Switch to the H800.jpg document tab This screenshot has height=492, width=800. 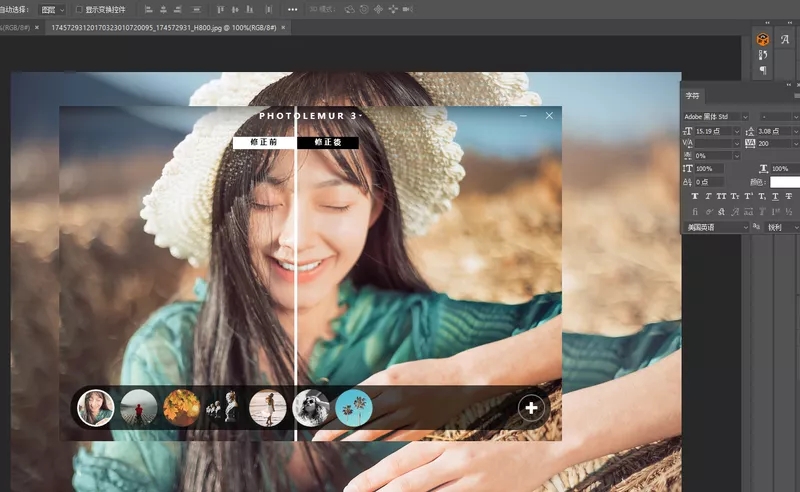(x=164, y=28)
